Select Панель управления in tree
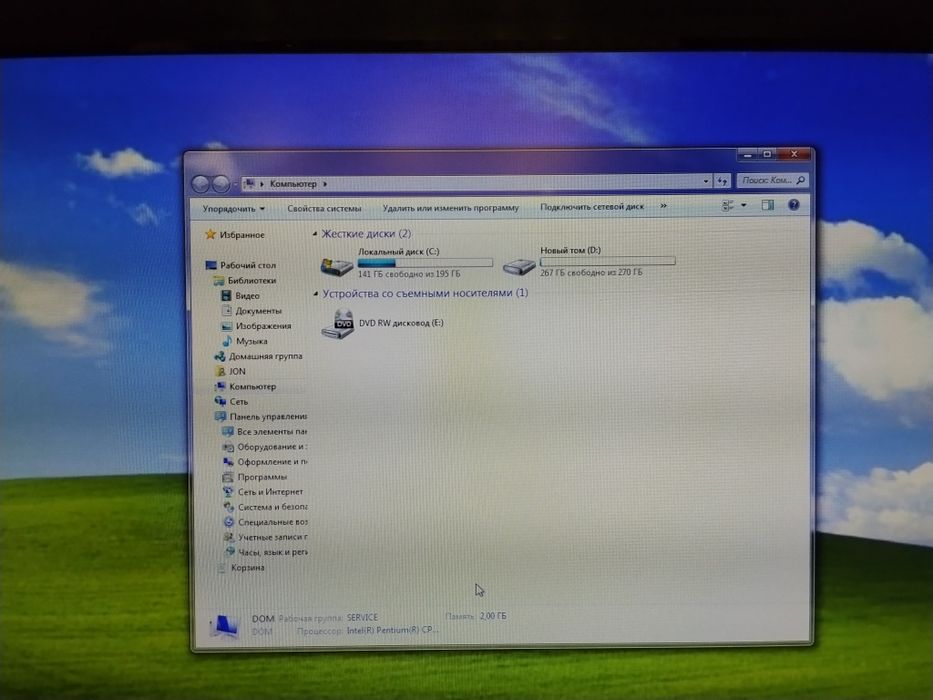The image size is (933, 700). point(268,417)
